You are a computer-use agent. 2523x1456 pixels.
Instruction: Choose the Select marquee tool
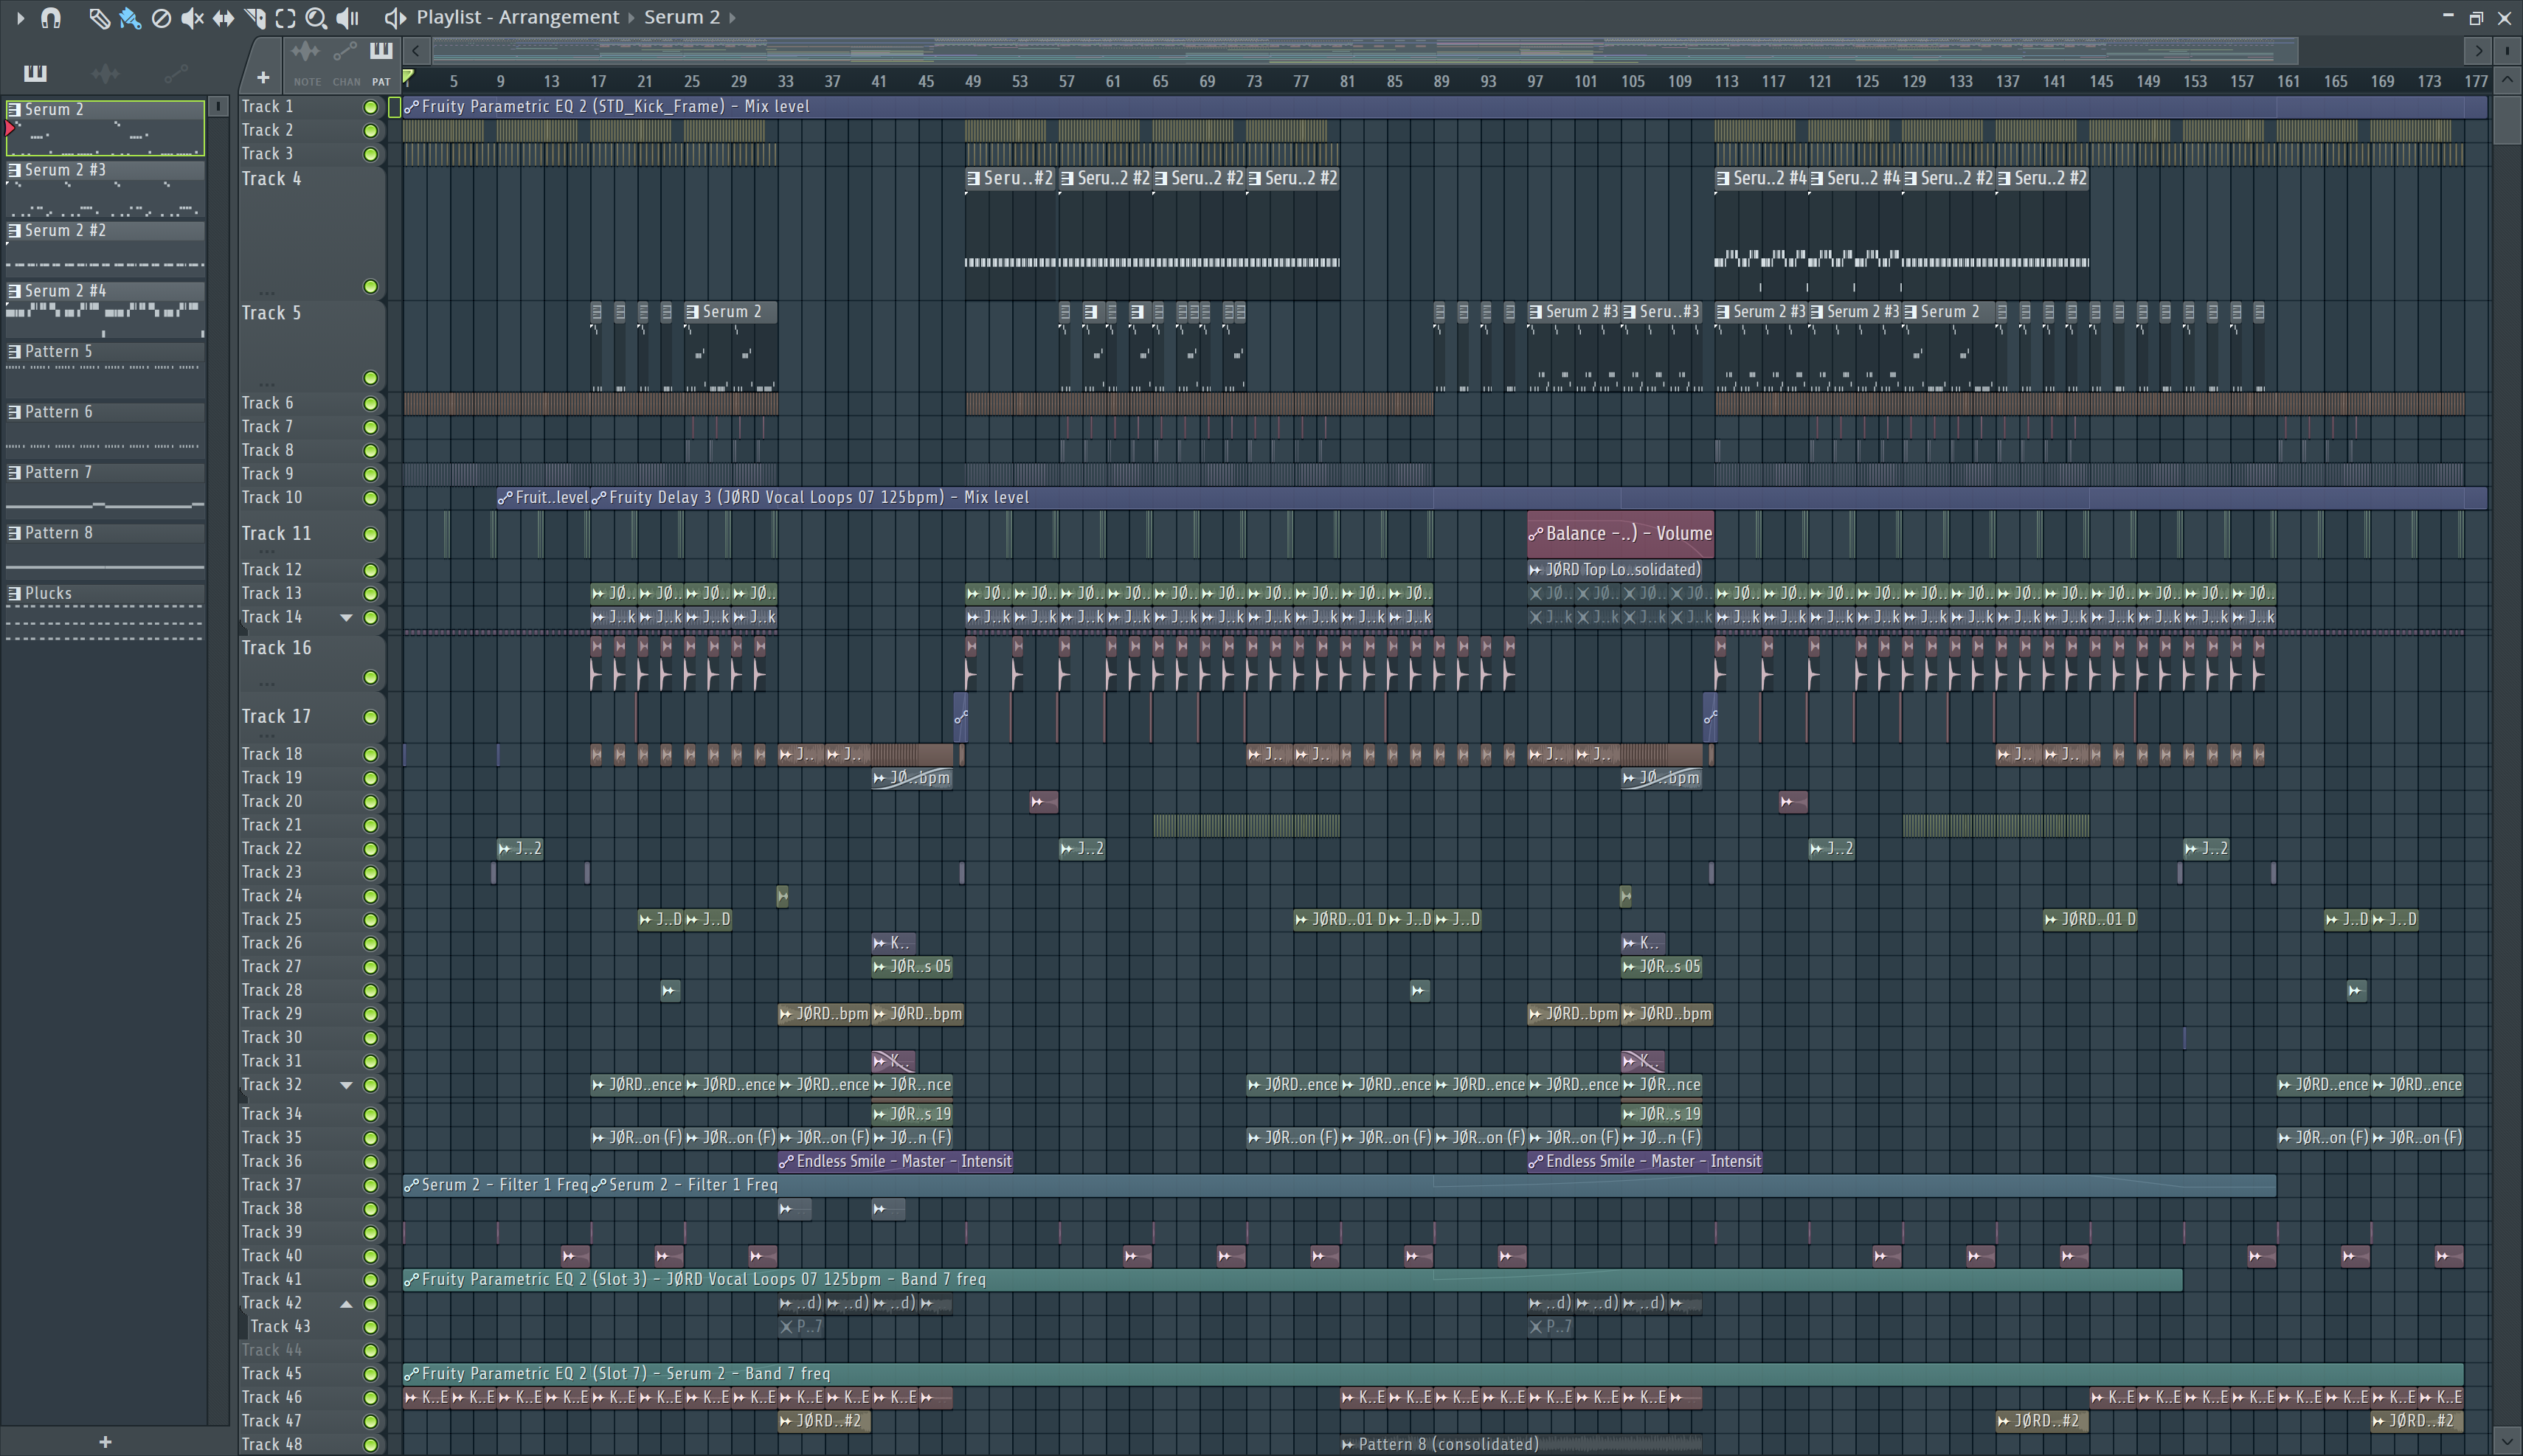[x=285, y=17]
